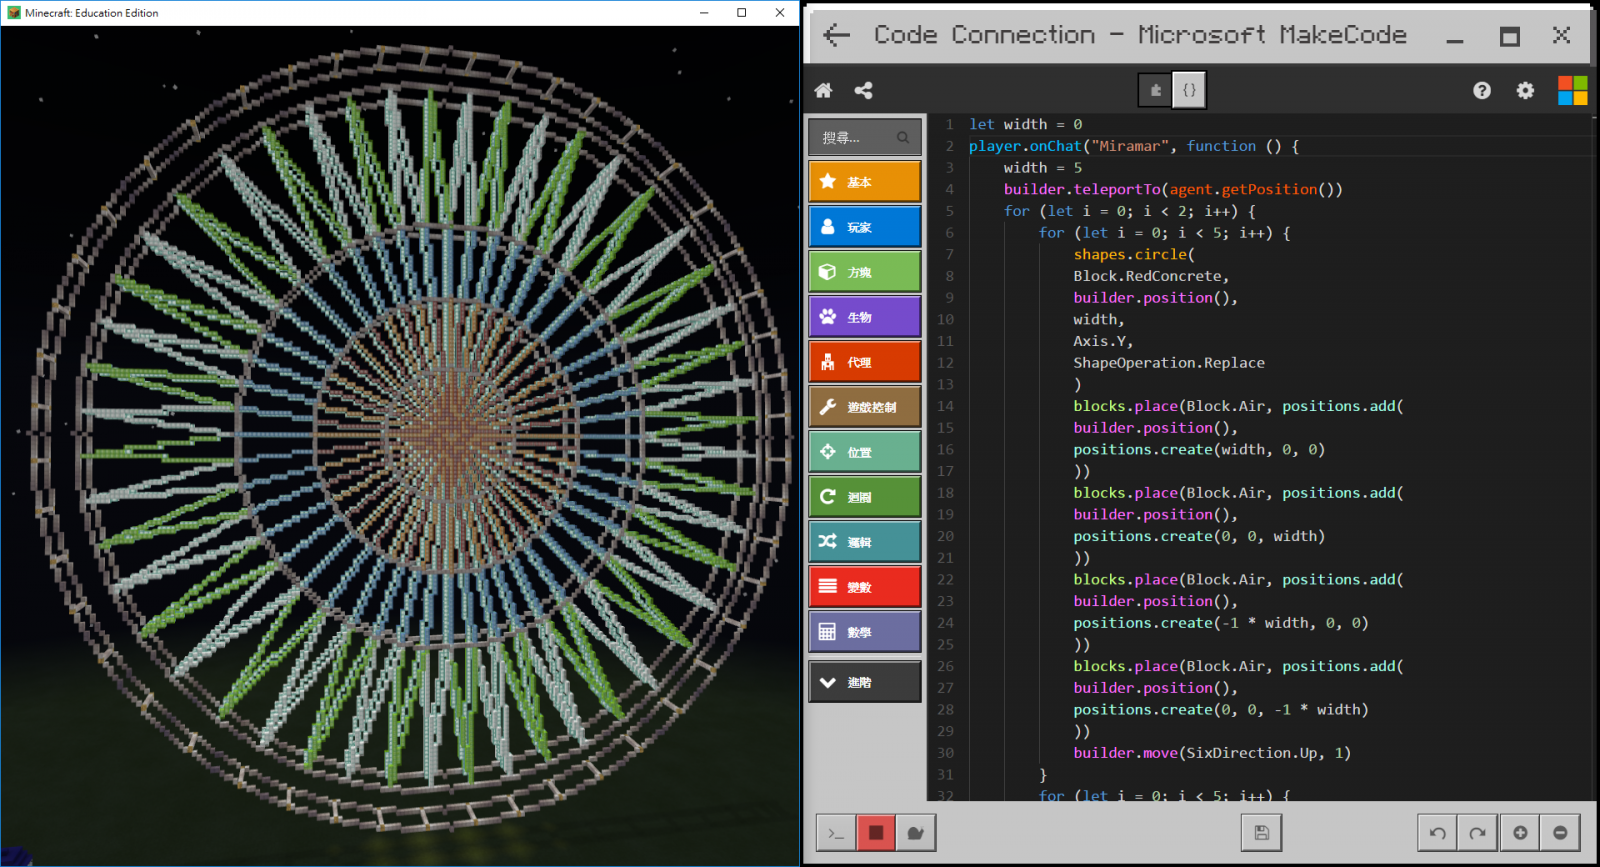Image resolution: width=1600 pixels, height=867 pixels.
Task: Select the 數學 math category
Action: [864, 632]
